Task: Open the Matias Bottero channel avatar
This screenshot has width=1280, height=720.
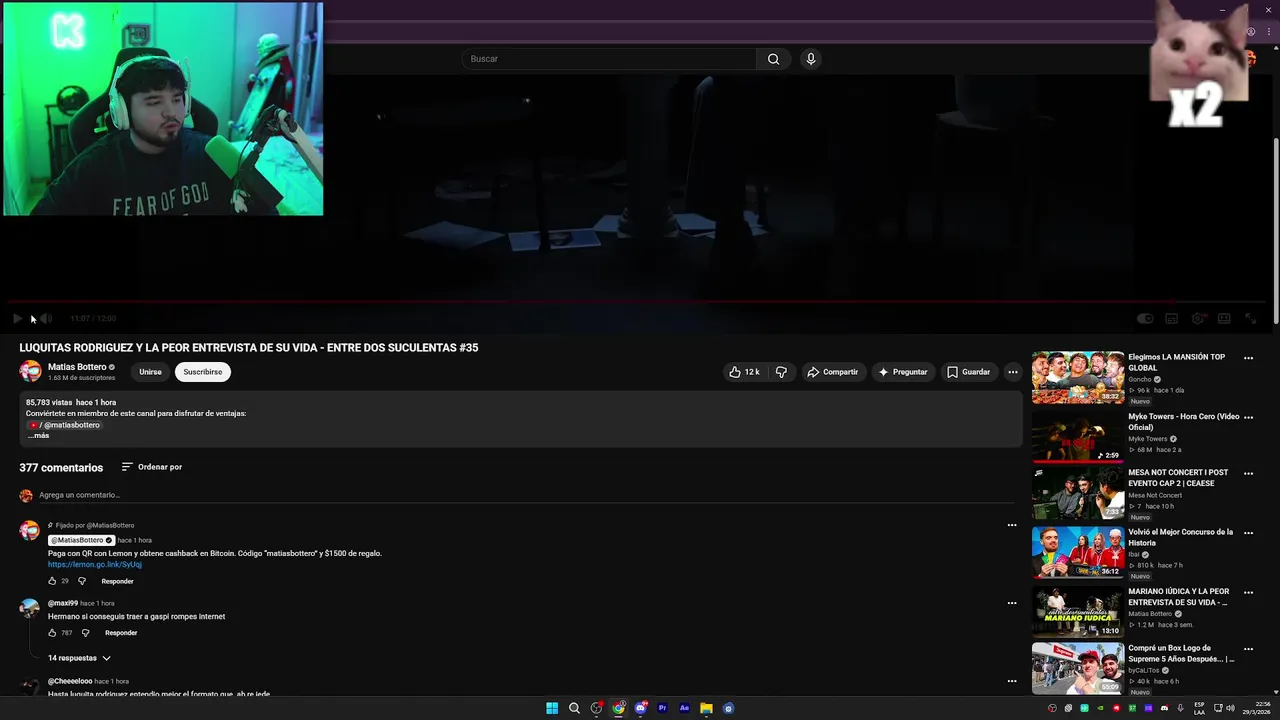Action: tap(31, 372)
